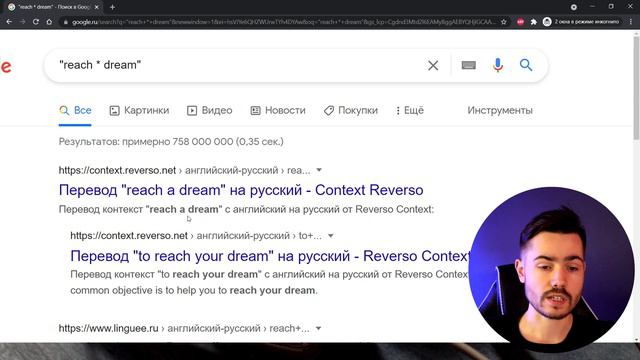The image size is (640, 360).
Task: Bookmark this page with star icon
Action: (x=504, y=22)
